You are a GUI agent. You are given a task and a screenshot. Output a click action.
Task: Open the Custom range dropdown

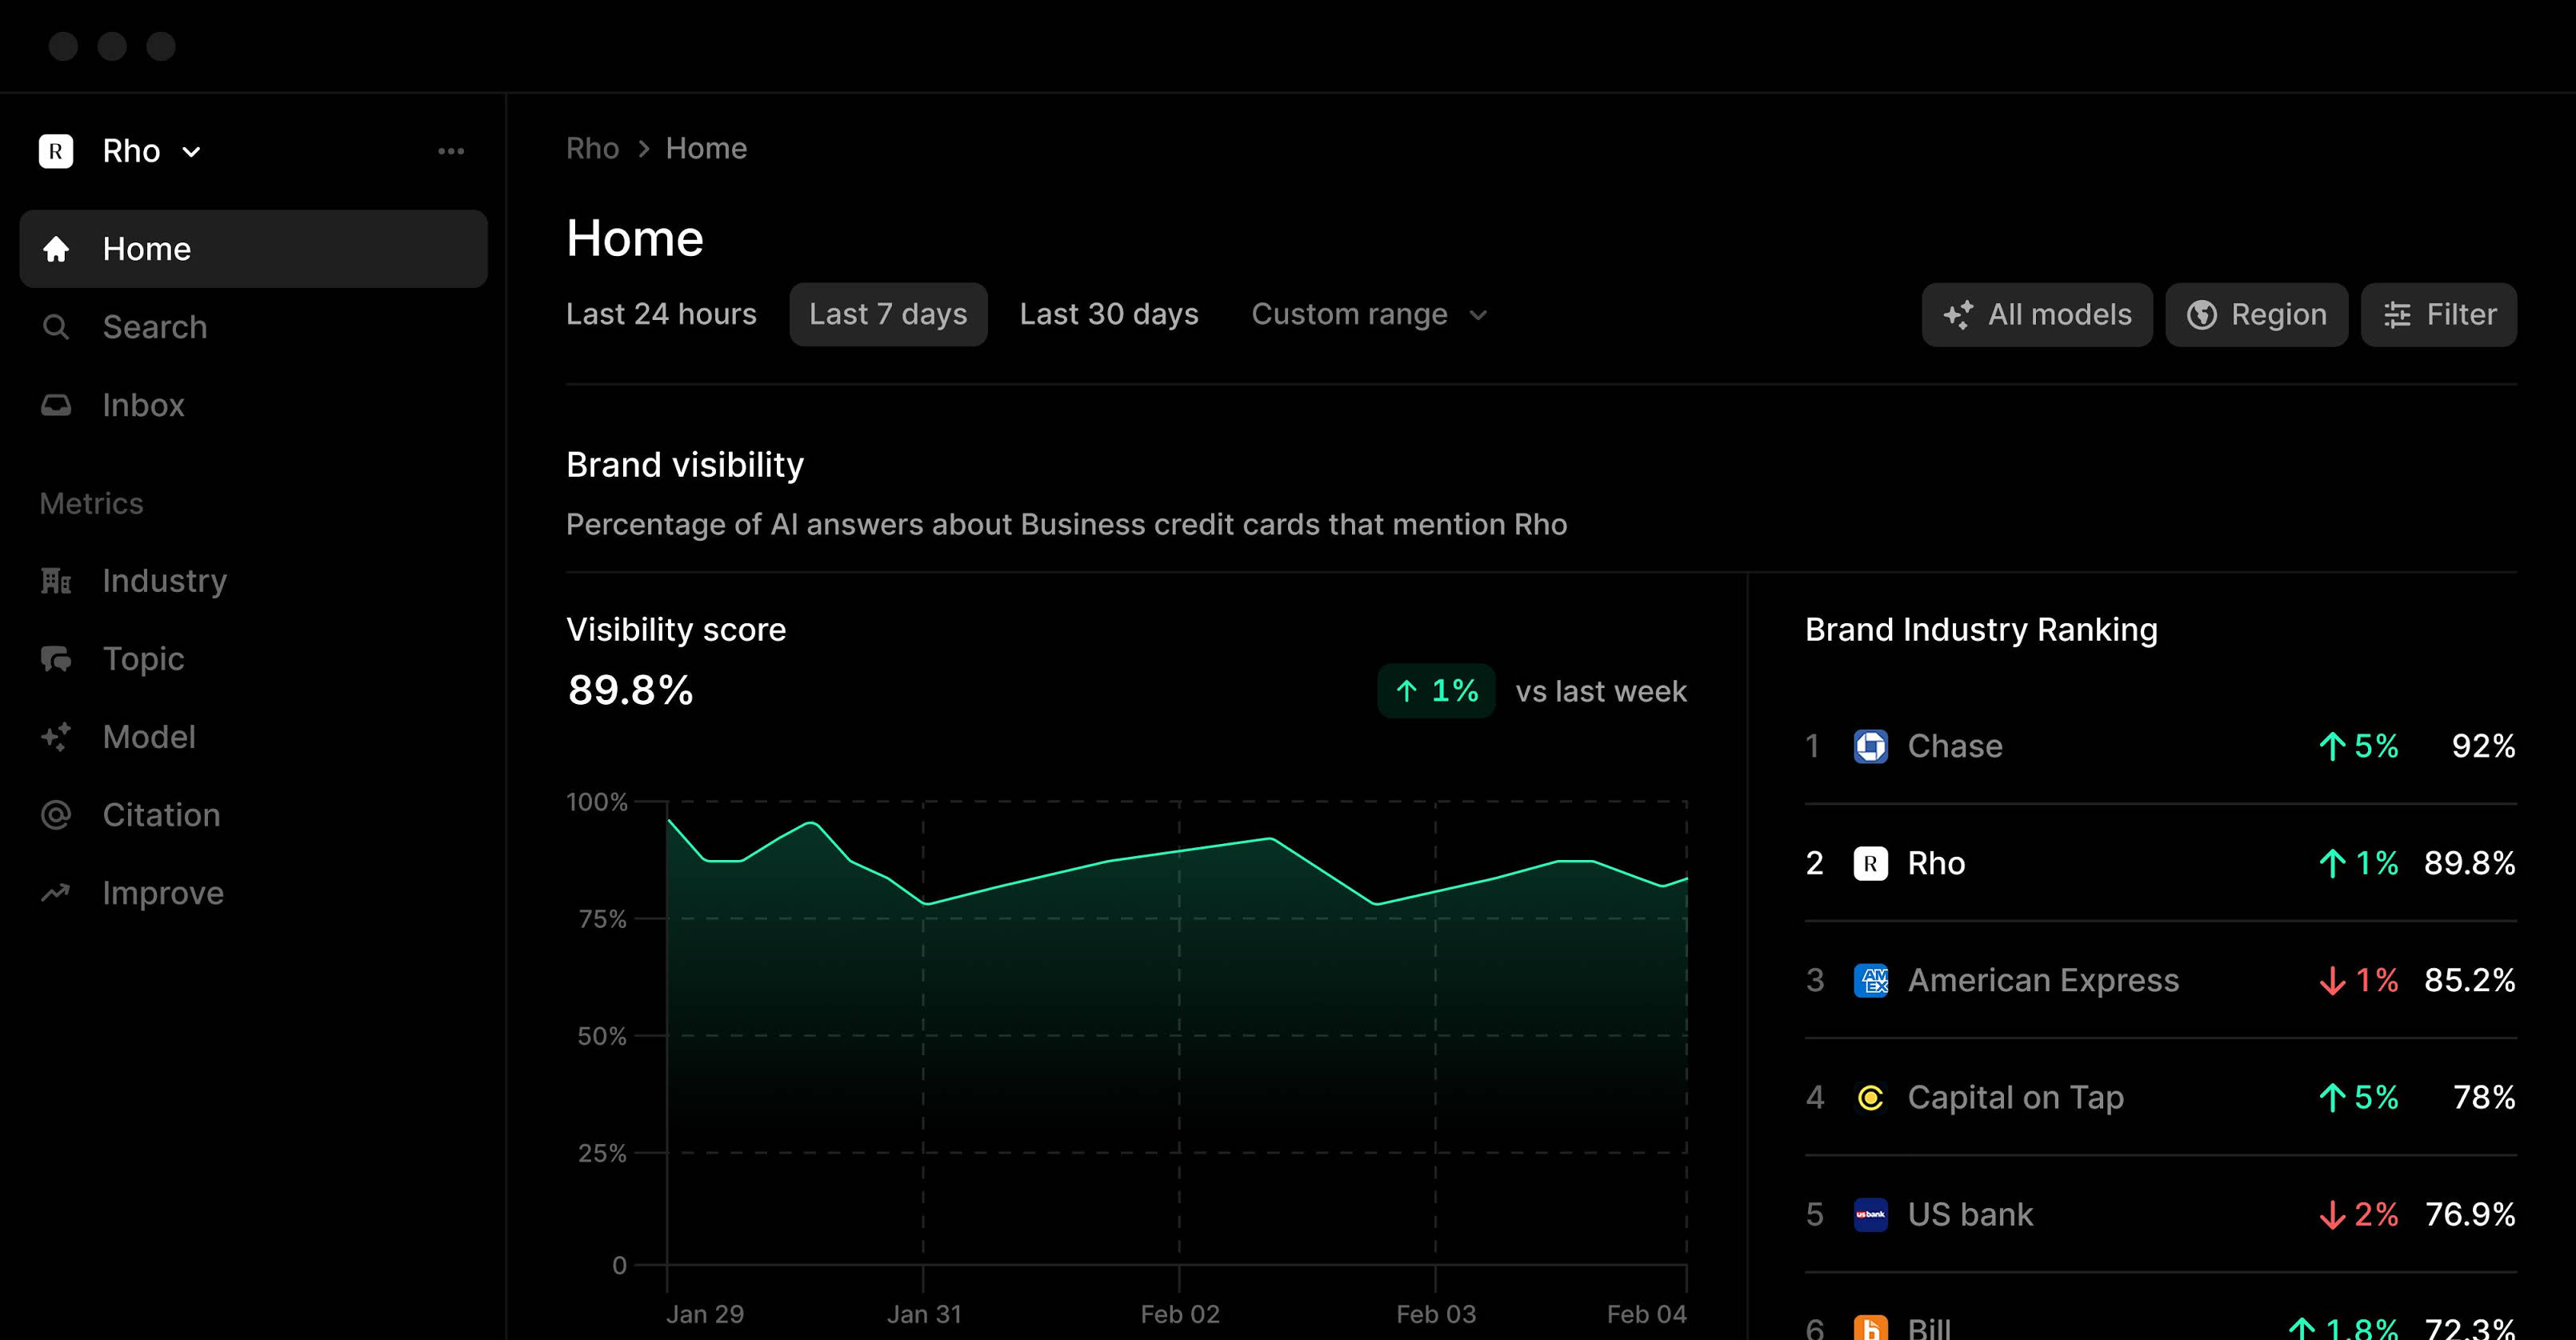pyautogui.click(x=1368, y=315)
